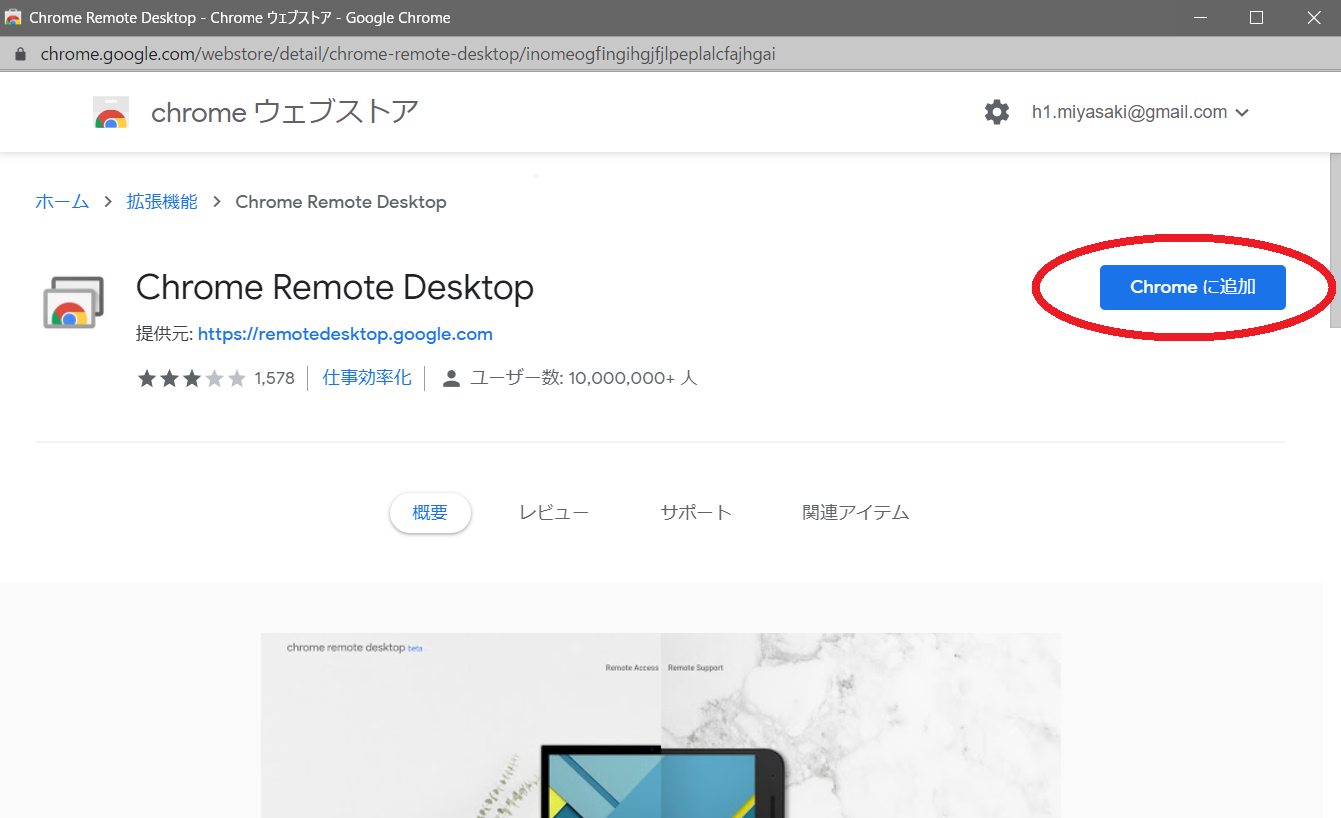Click the page's vertical scrollbar thumb

[x=1335, y=240]
